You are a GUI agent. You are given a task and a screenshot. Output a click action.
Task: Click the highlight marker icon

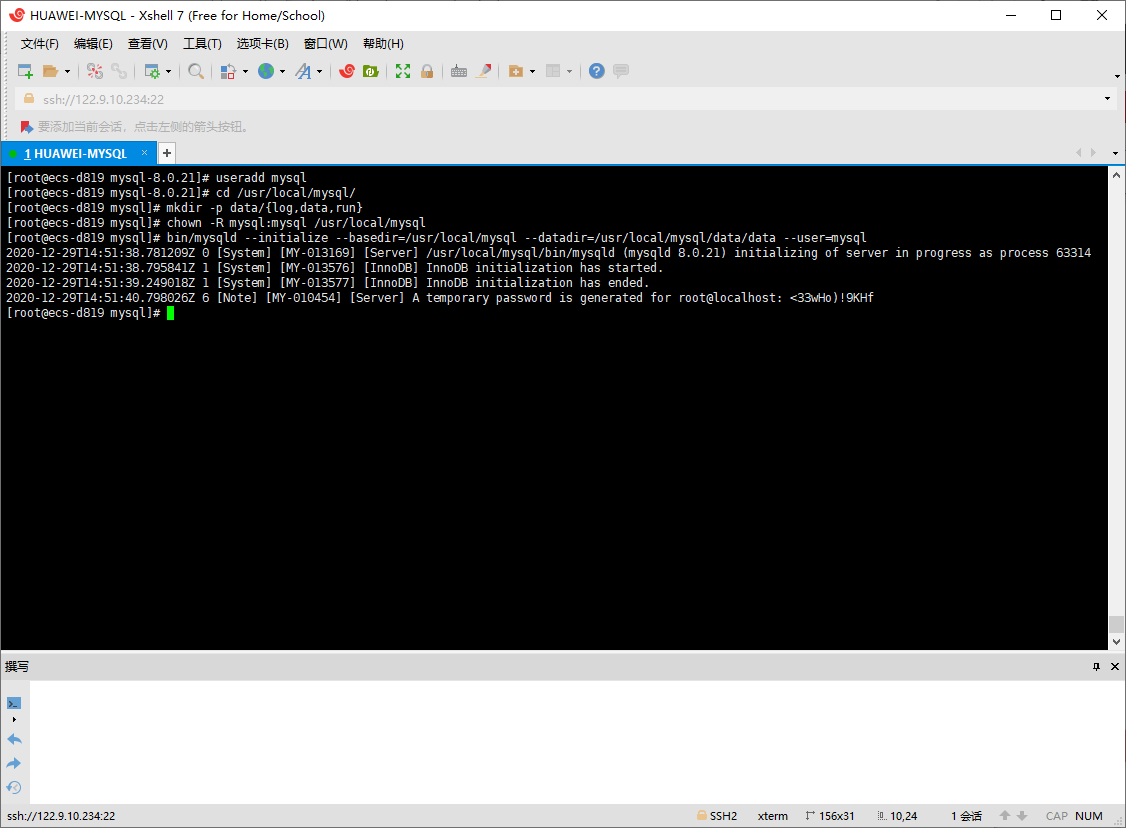pos(483,71)
